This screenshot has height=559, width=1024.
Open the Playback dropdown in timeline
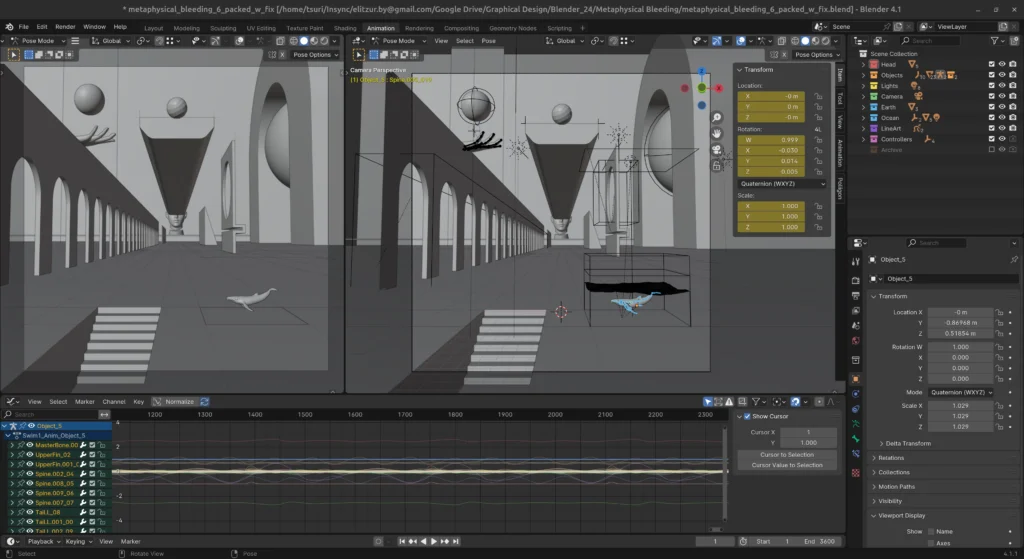click(44, 541)
